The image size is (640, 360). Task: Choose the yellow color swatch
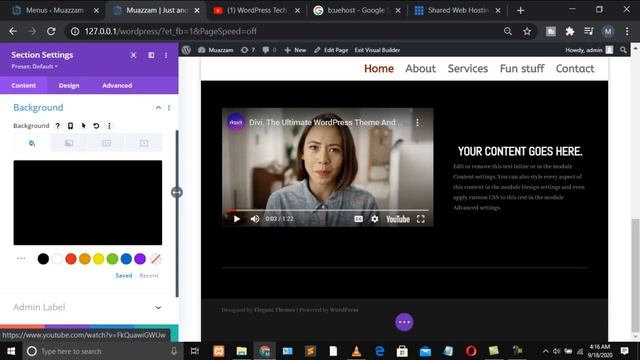pyautogui.click(x=99, y=259)
